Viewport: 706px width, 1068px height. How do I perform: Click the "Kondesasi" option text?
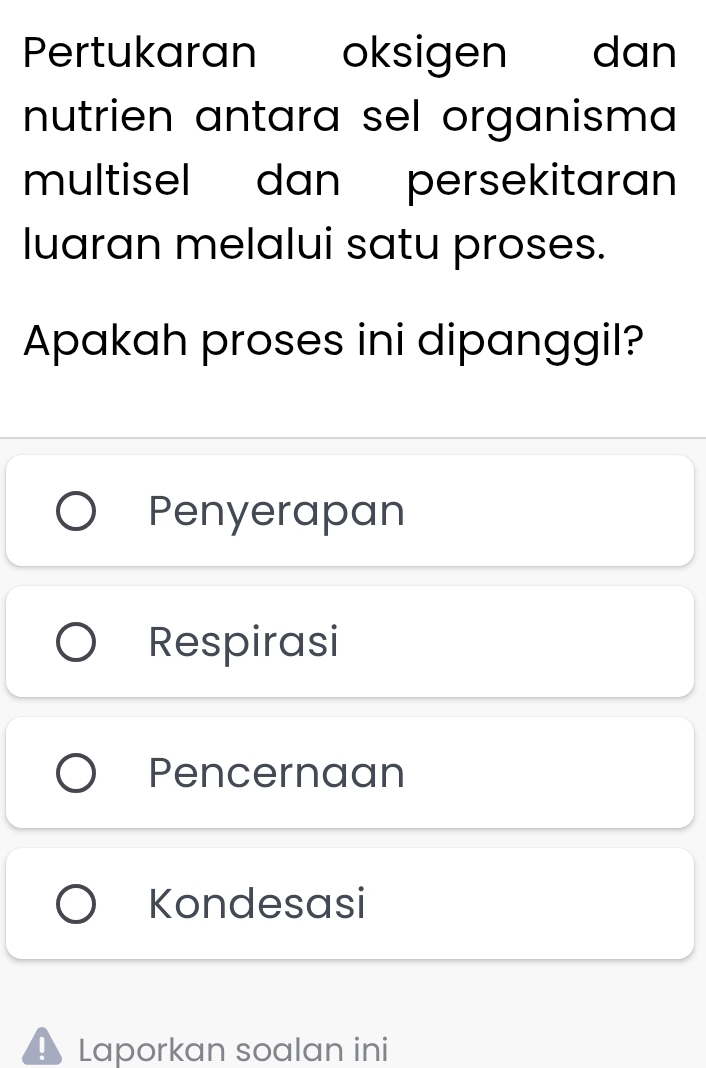(257, 904)
